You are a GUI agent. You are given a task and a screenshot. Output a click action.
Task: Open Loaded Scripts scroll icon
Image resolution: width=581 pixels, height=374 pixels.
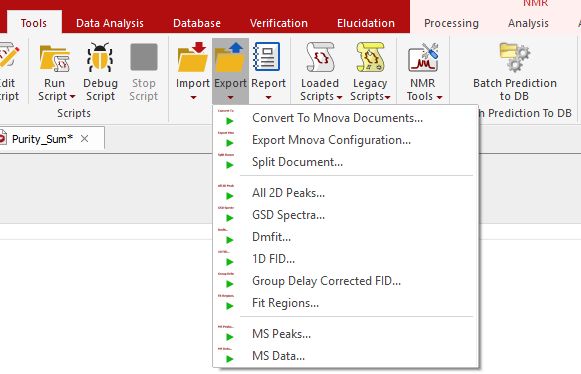point(320,57)
